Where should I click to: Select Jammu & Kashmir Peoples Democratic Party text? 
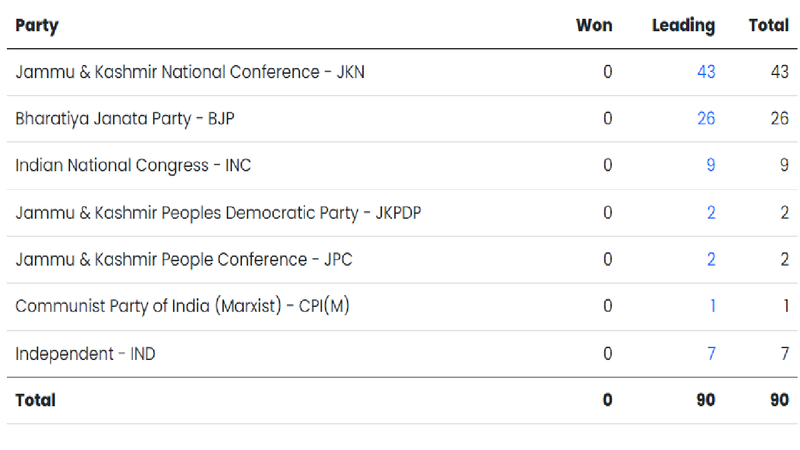218,212
